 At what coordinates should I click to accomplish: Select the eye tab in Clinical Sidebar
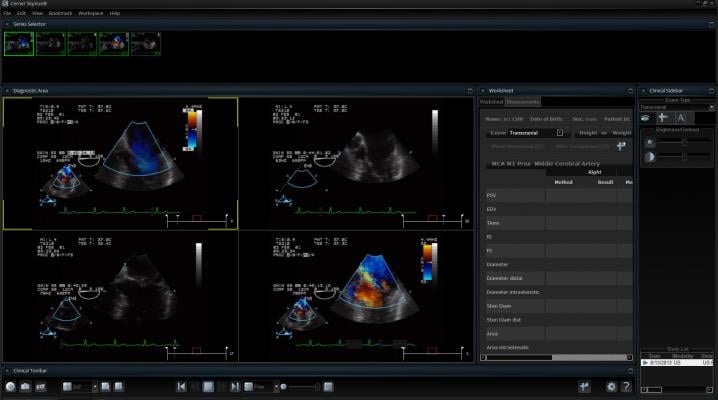click(647, 118)
